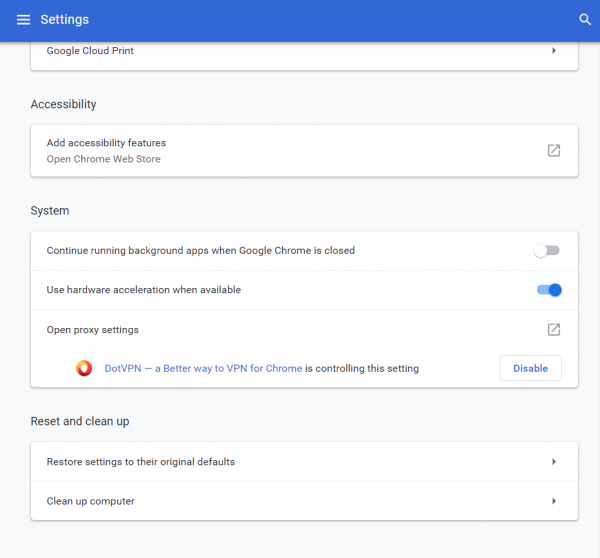Click external link icon for proxy settings
The height and width of the screenshot is (558, 600).
(553, 329)
